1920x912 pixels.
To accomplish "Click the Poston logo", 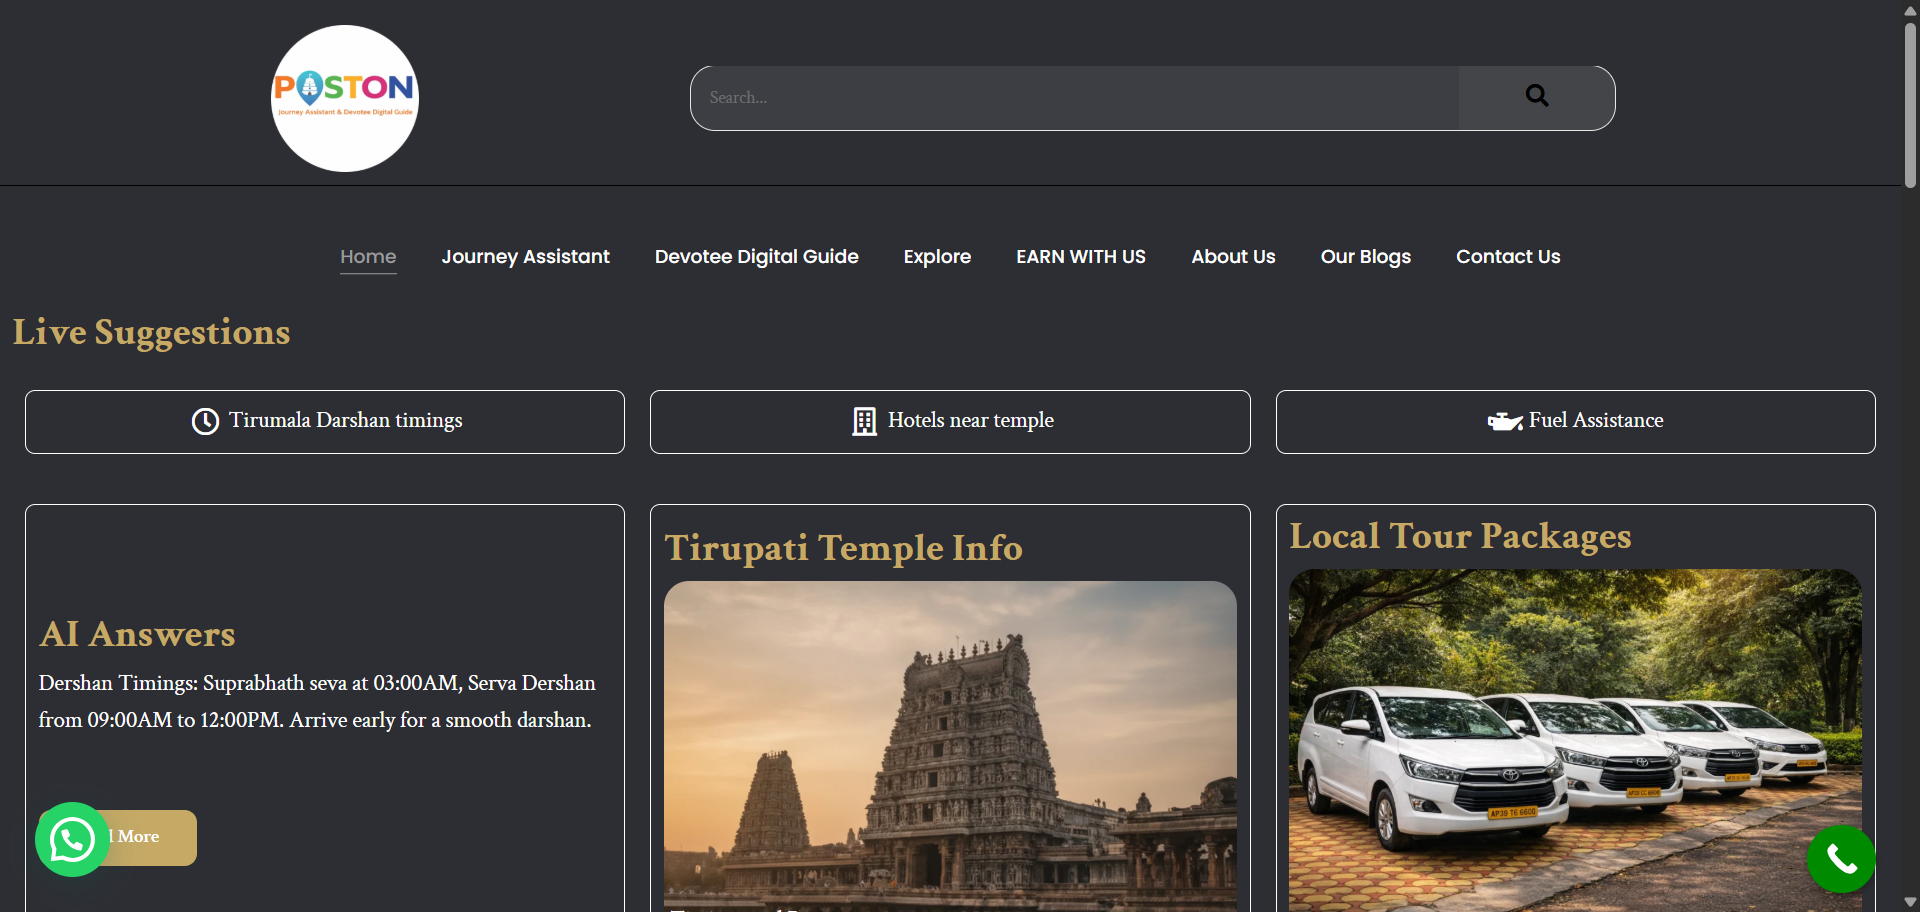I will point(345,98).
